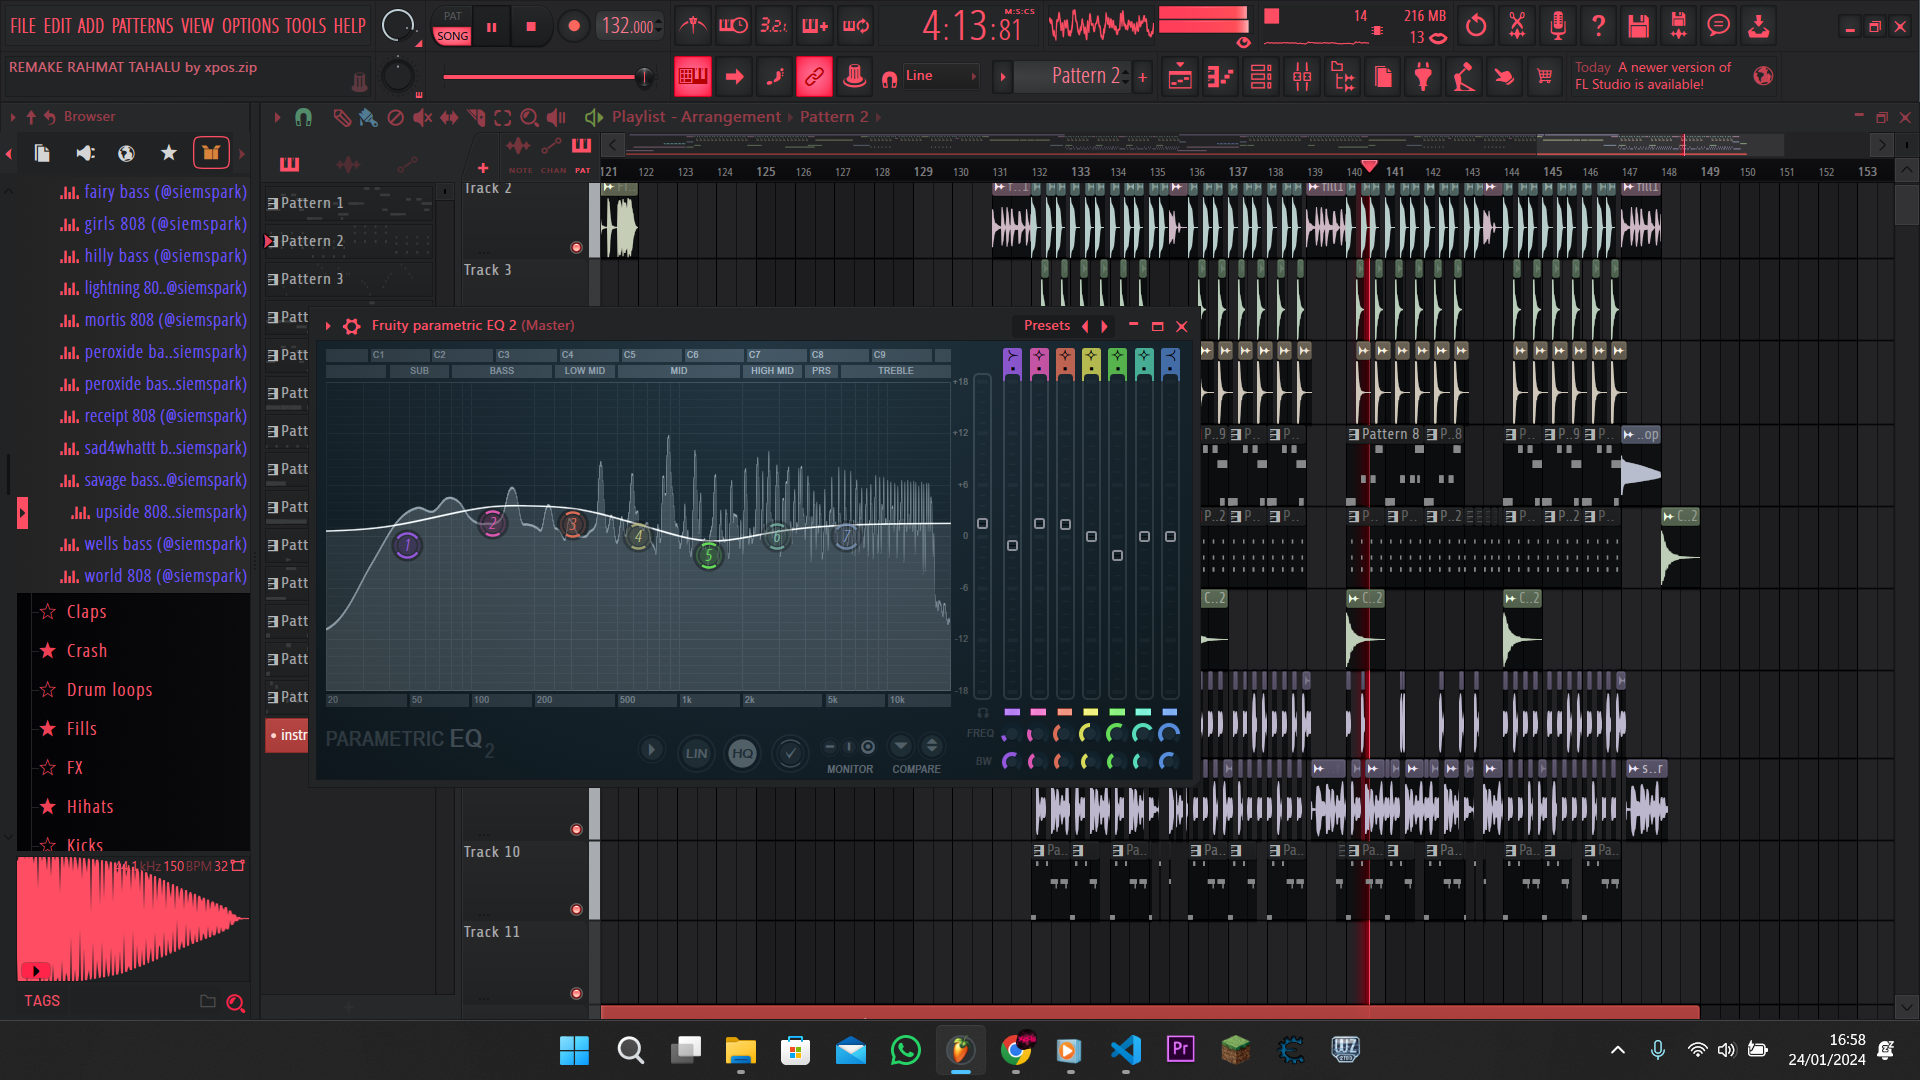The height and width of the screenshot is (1080, 1920).
Task: Click the metronome icon in transport bar
Action: click(692, 27)
